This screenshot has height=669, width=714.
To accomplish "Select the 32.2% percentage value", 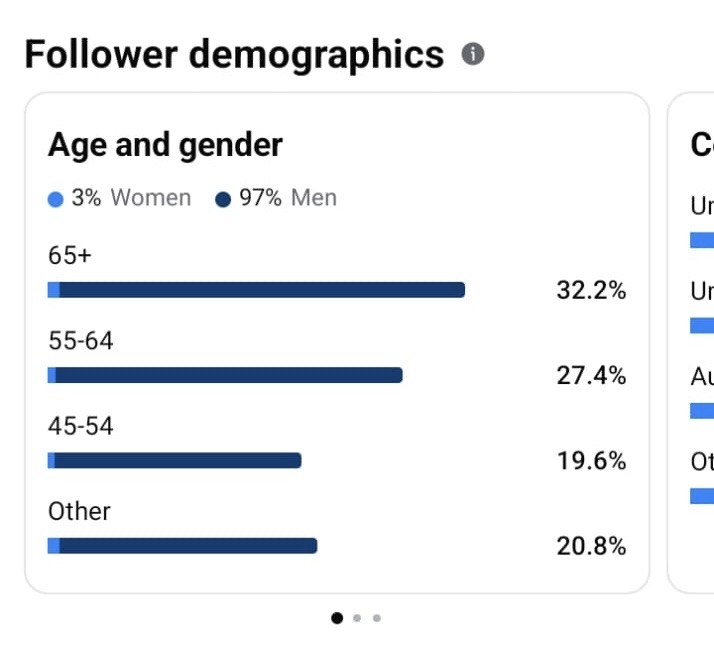I will (591, 290).
